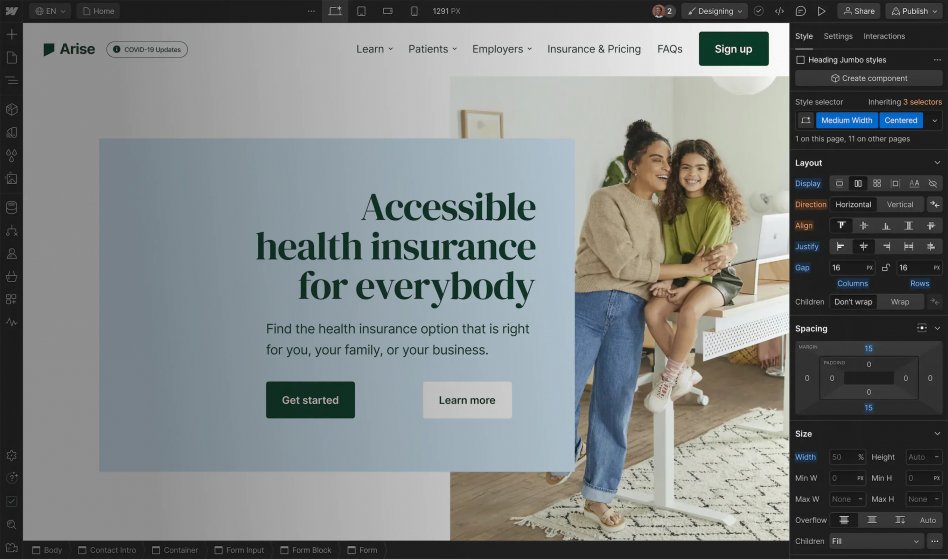
Task: Tick the Heading Jumbo styles checkbox
Action: pyautogui.click(x=800, y=60)
